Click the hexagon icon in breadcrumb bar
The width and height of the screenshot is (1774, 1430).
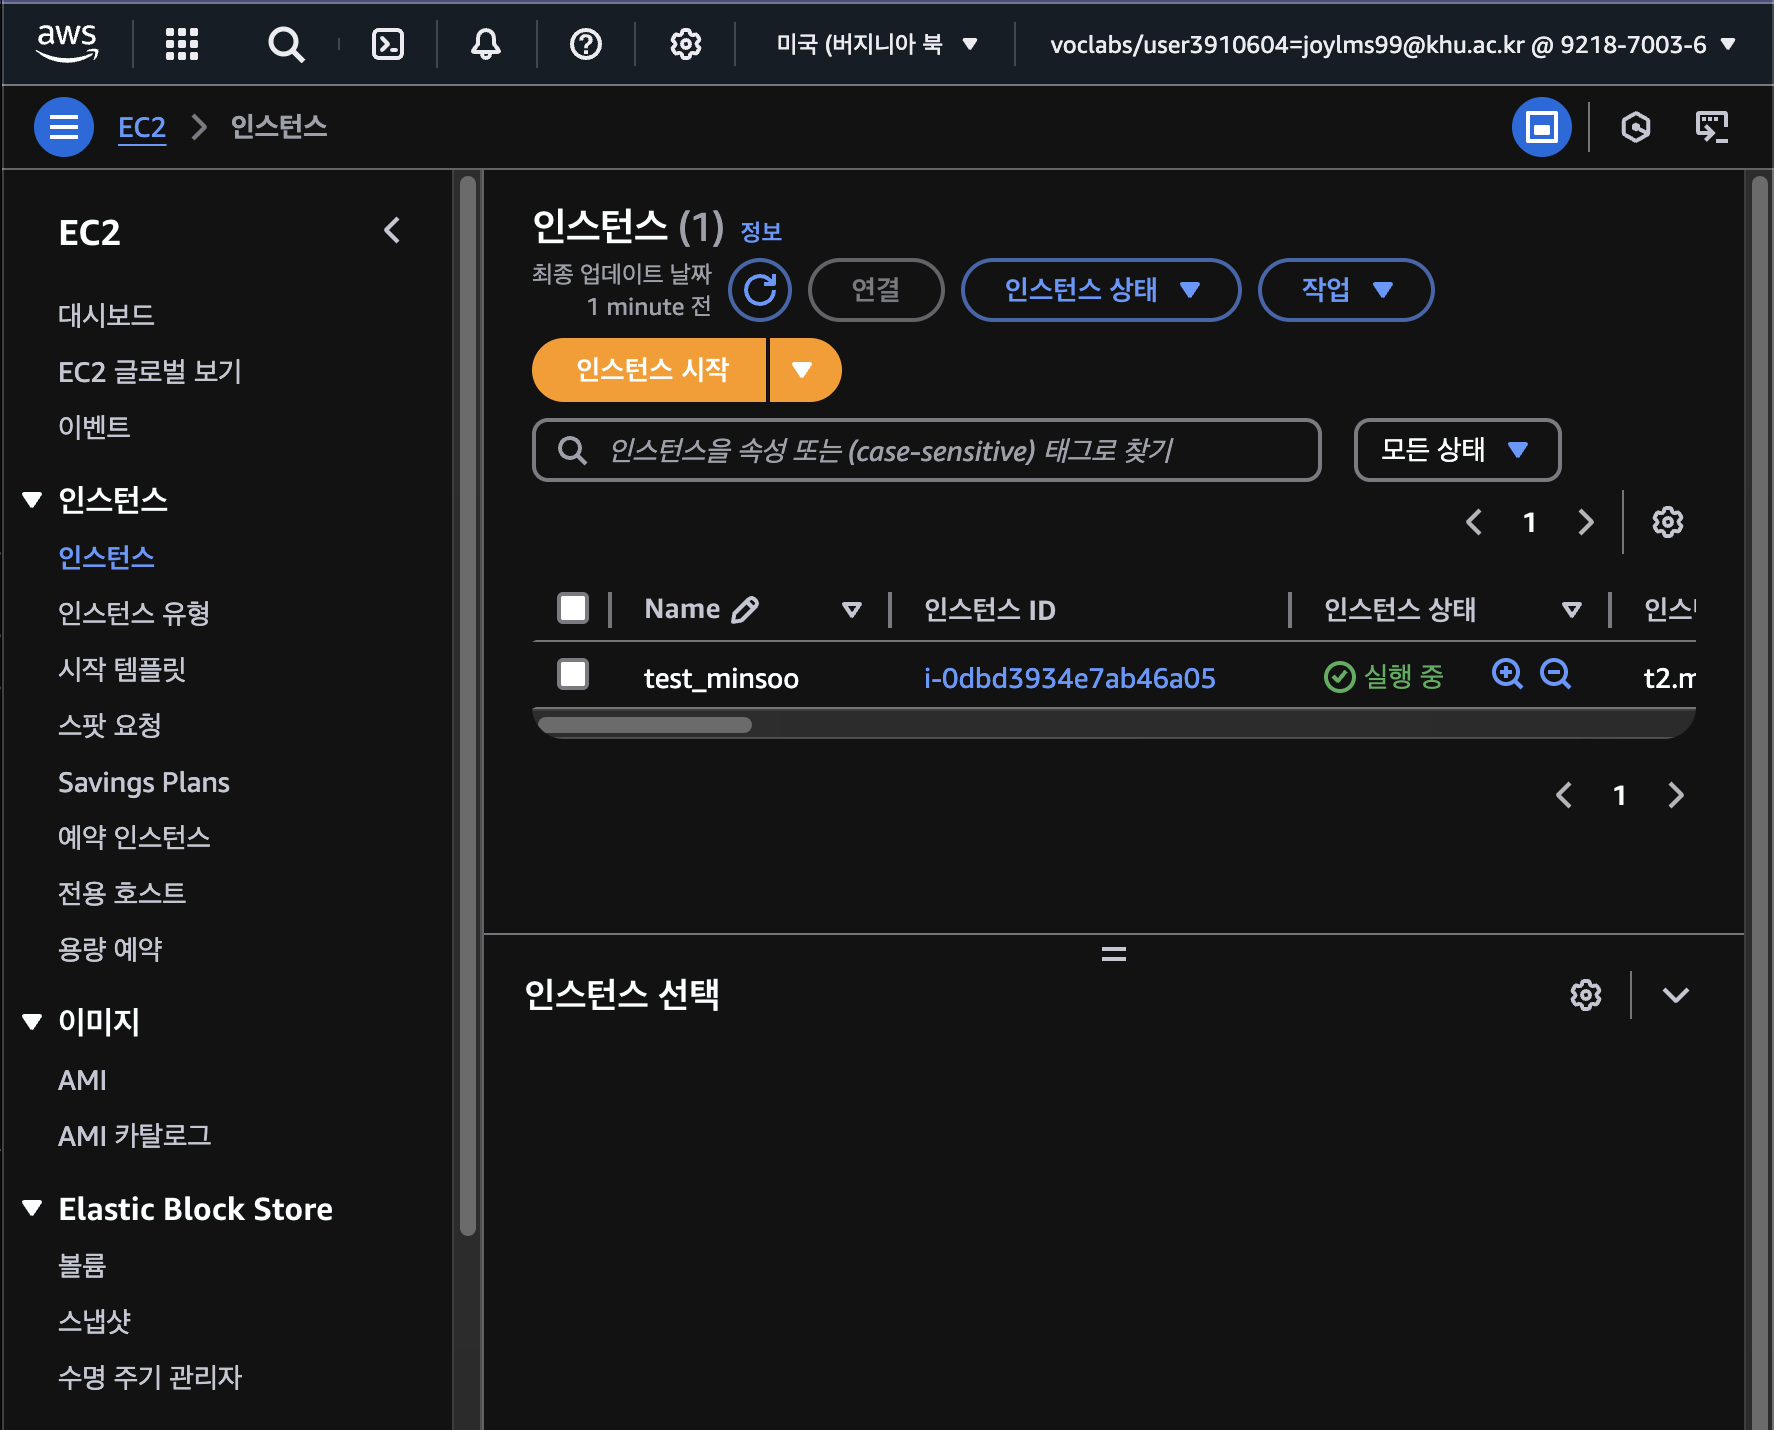1636,127
